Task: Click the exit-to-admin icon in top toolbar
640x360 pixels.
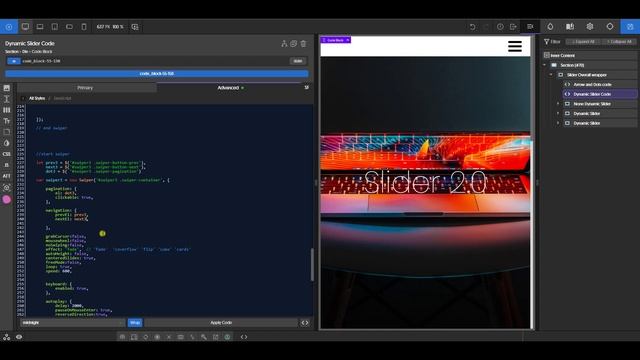Action: [513, 27]
